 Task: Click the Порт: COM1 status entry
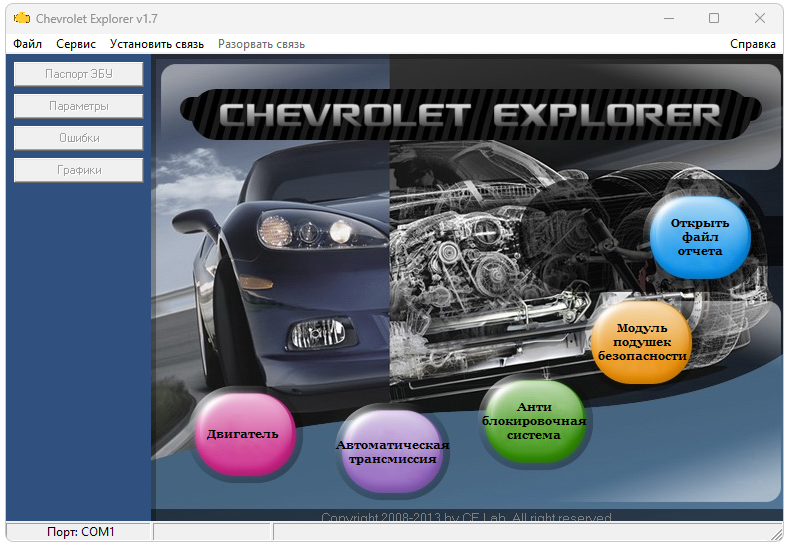(79, 531)
